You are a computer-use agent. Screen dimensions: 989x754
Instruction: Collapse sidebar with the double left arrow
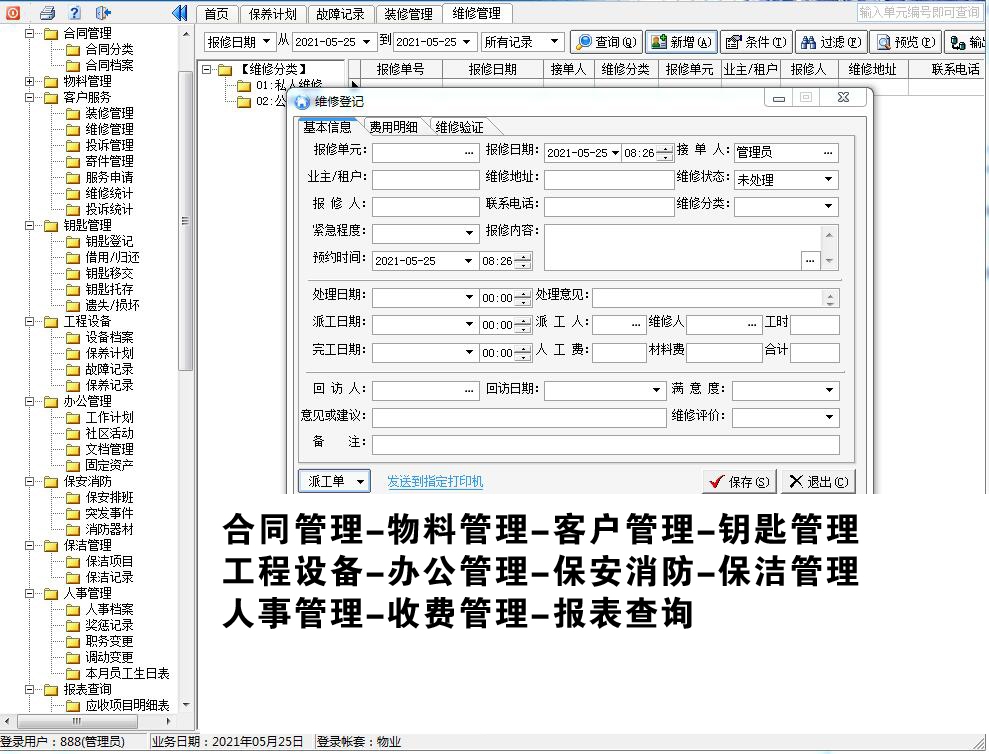point(180,13)
